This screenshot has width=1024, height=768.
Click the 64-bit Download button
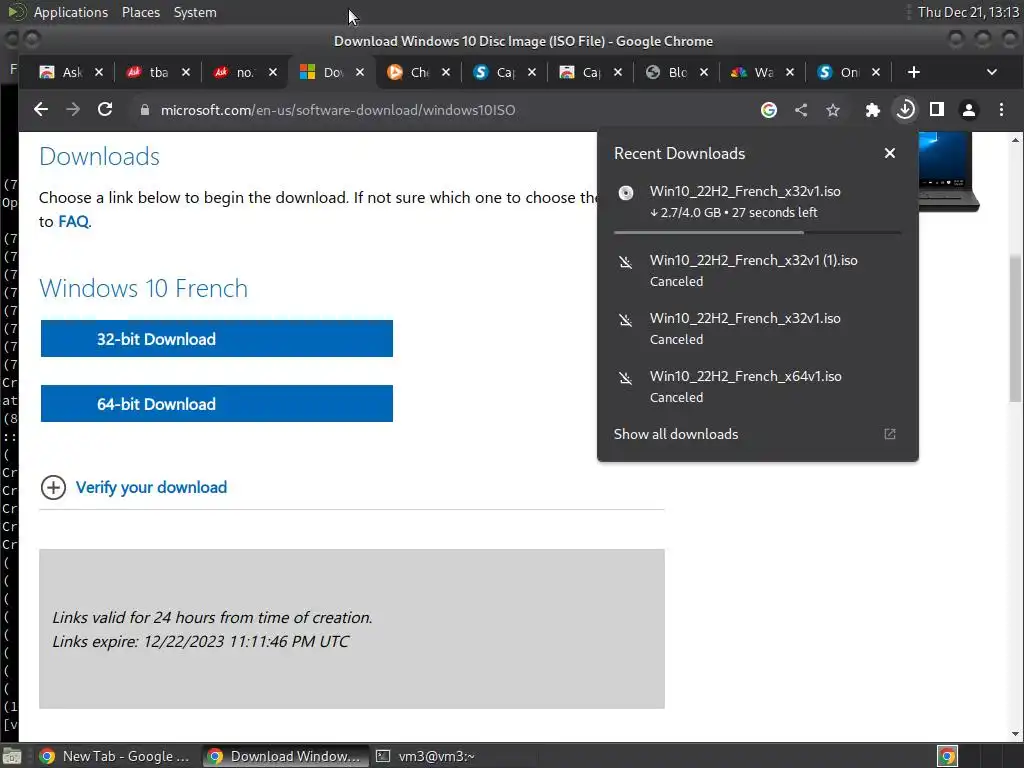click(217, 404)
